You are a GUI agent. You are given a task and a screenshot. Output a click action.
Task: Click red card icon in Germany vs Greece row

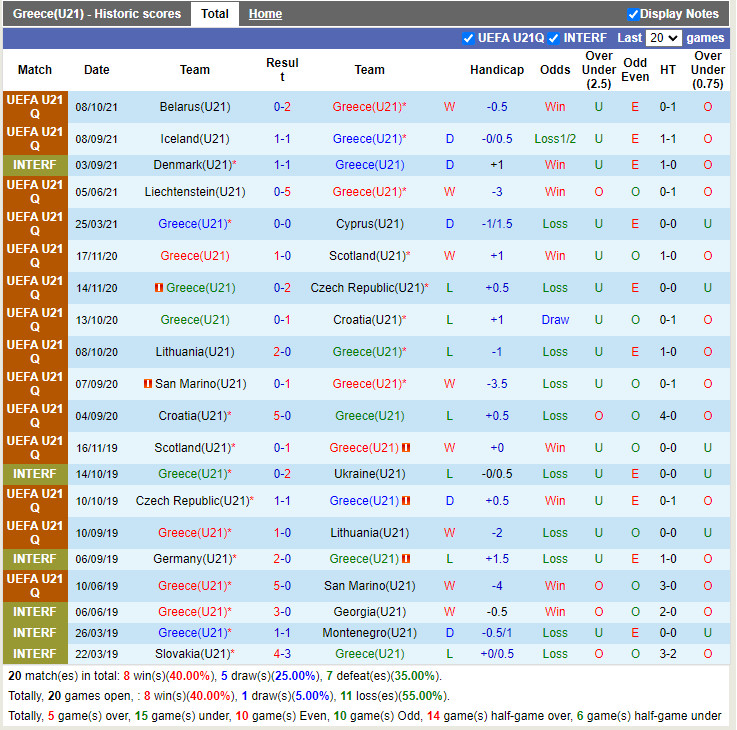point(406,559)
